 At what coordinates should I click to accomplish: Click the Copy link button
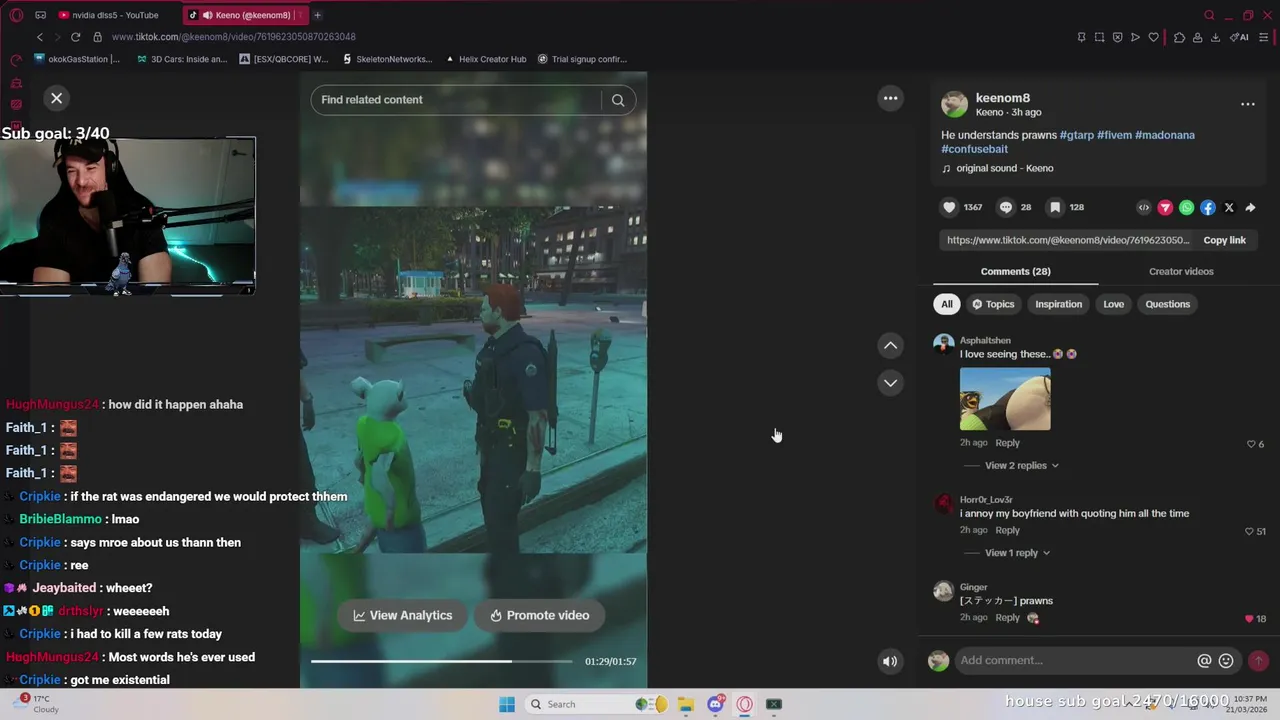(x=1224, y=240)
